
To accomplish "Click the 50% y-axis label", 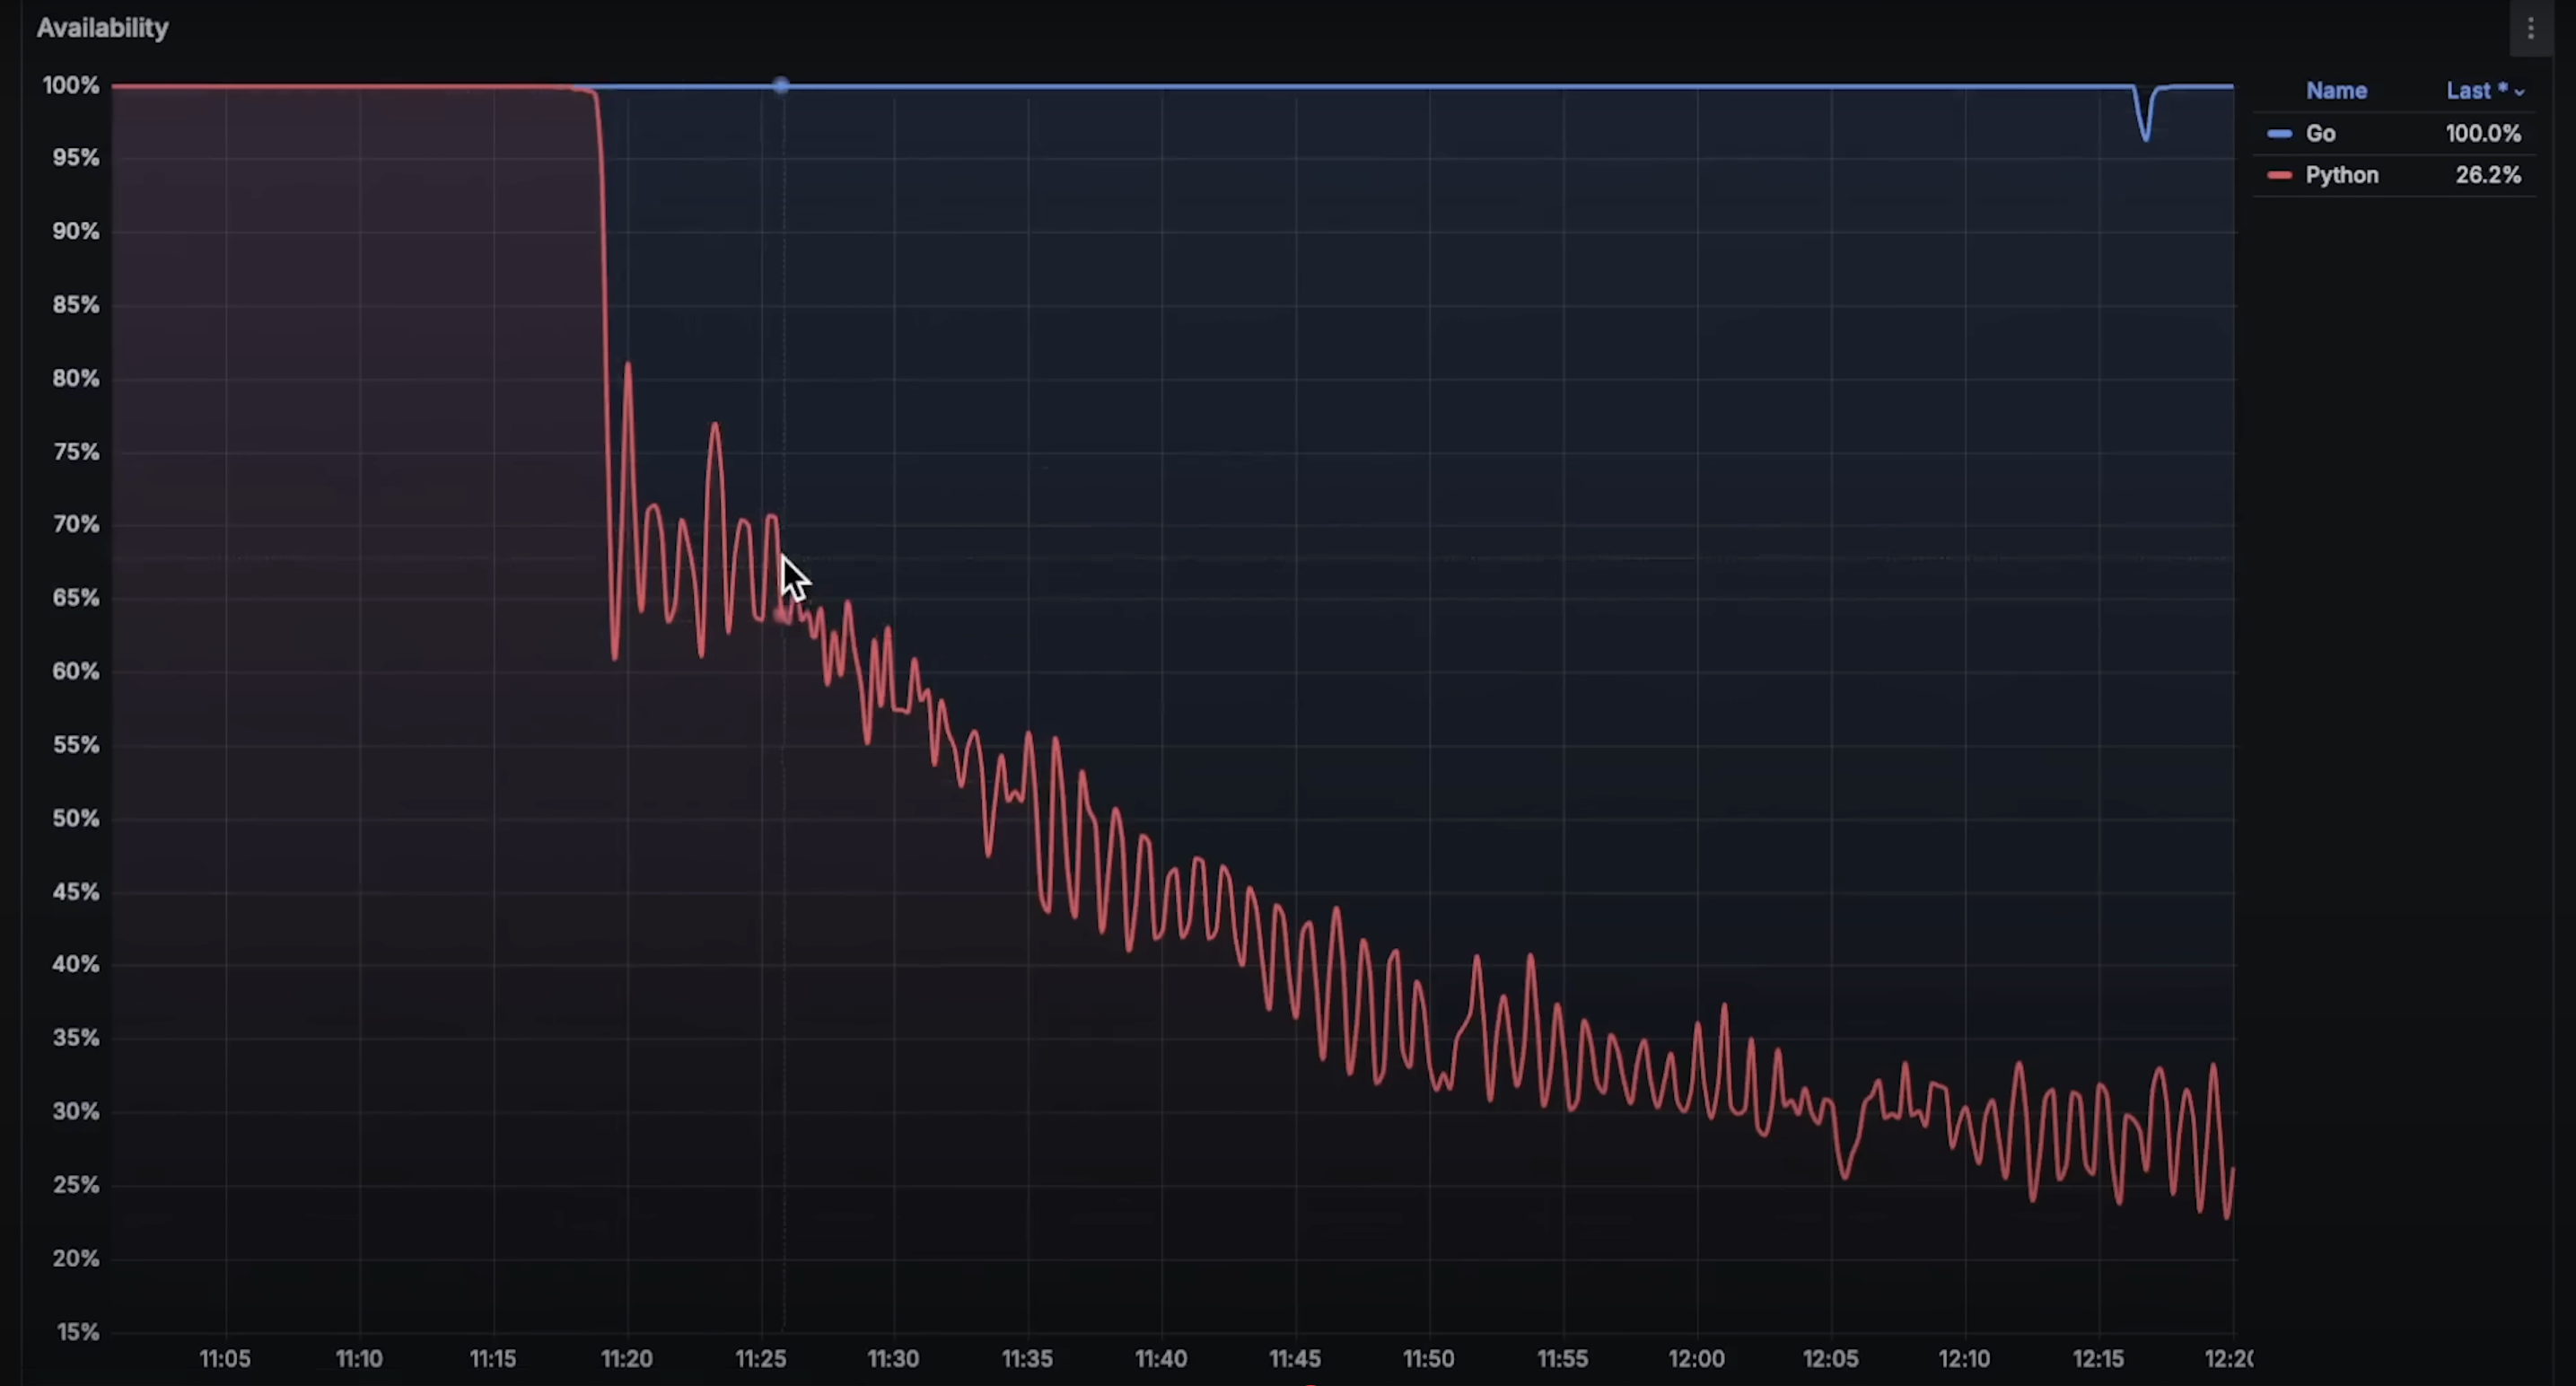I will [76, 818].
